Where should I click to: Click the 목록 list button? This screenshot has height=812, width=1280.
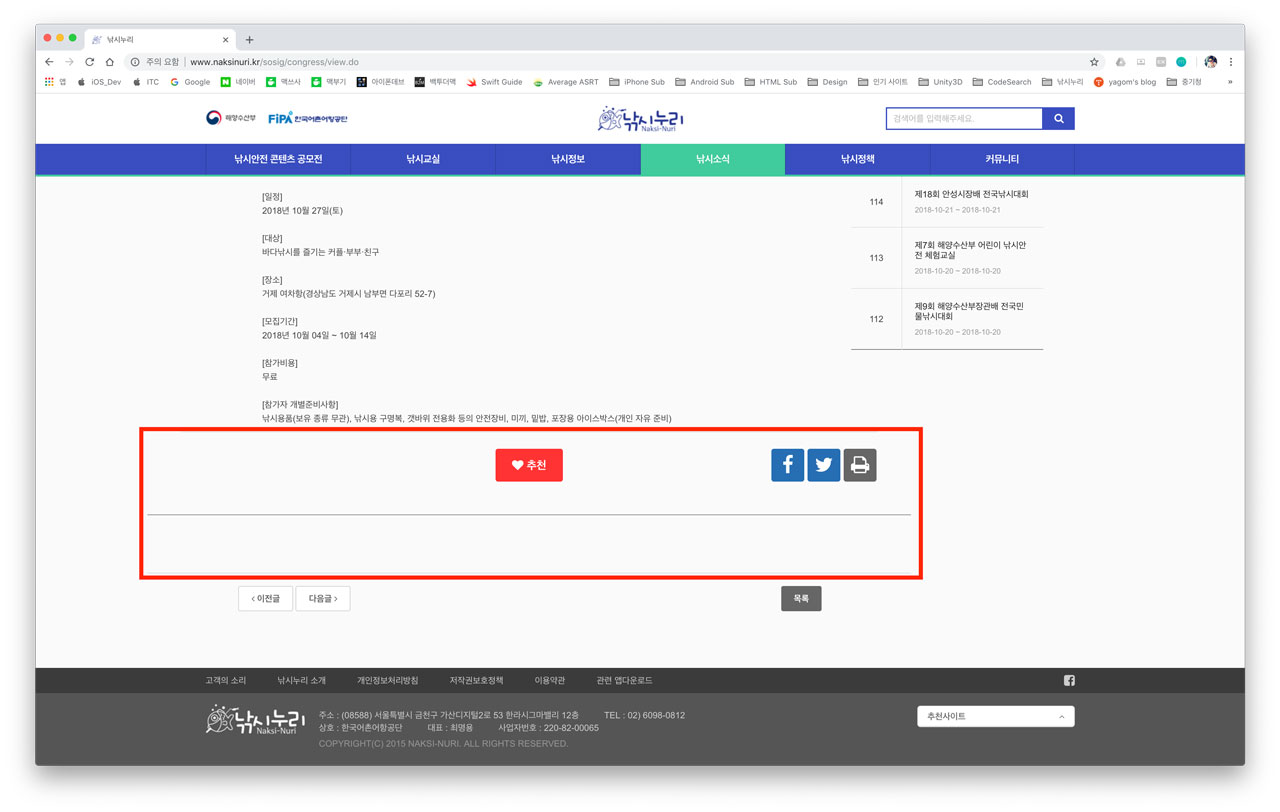click(801, 598)
